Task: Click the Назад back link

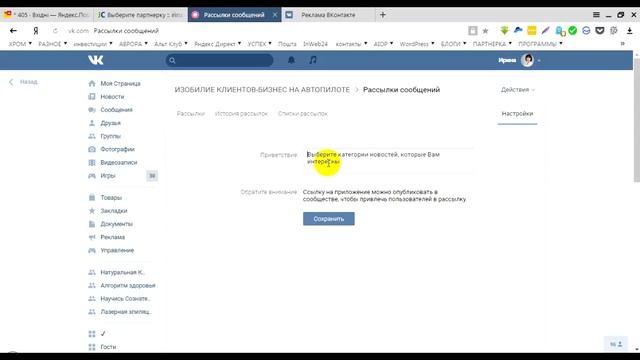Action: click(x=24, y=82)
